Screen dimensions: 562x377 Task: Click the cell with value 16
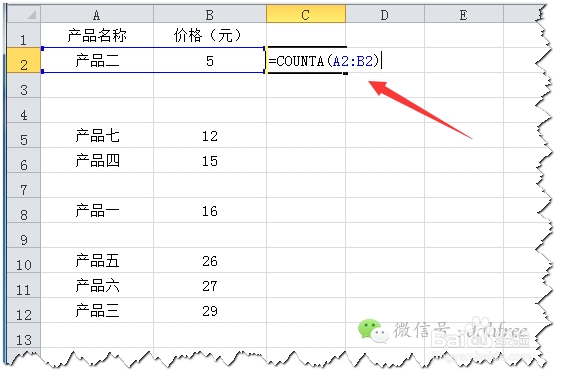pyautogui.click(x=210, y=210)
